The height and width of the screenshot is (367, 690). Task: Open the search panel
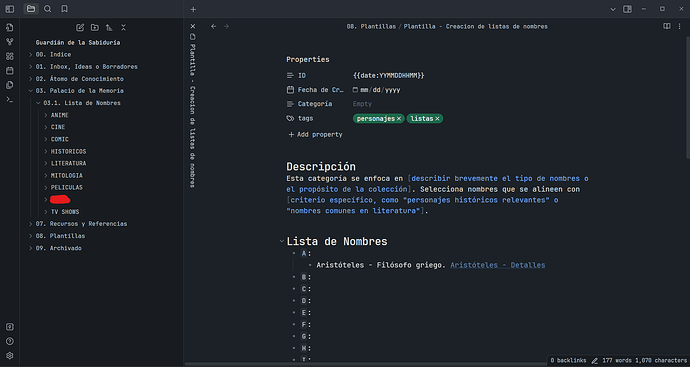click(x=48, y=9)
